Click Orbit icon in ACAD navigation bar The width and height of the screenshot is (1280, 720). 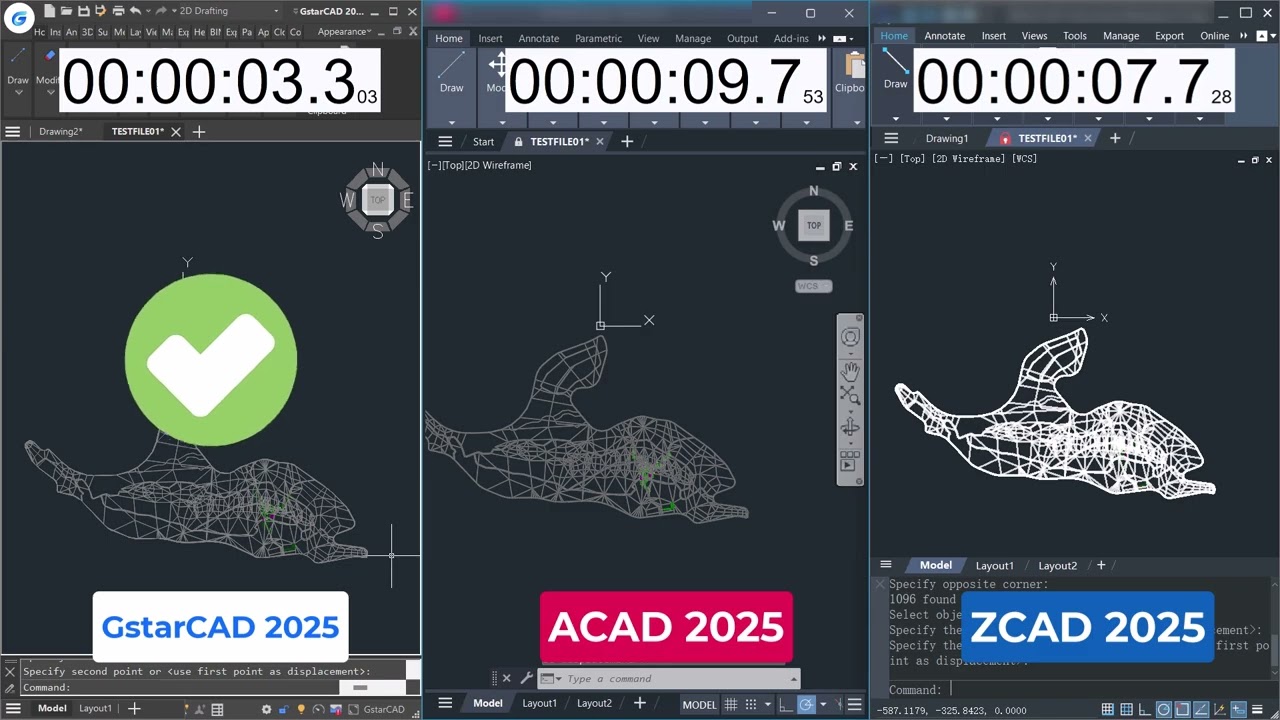[850, 428]
